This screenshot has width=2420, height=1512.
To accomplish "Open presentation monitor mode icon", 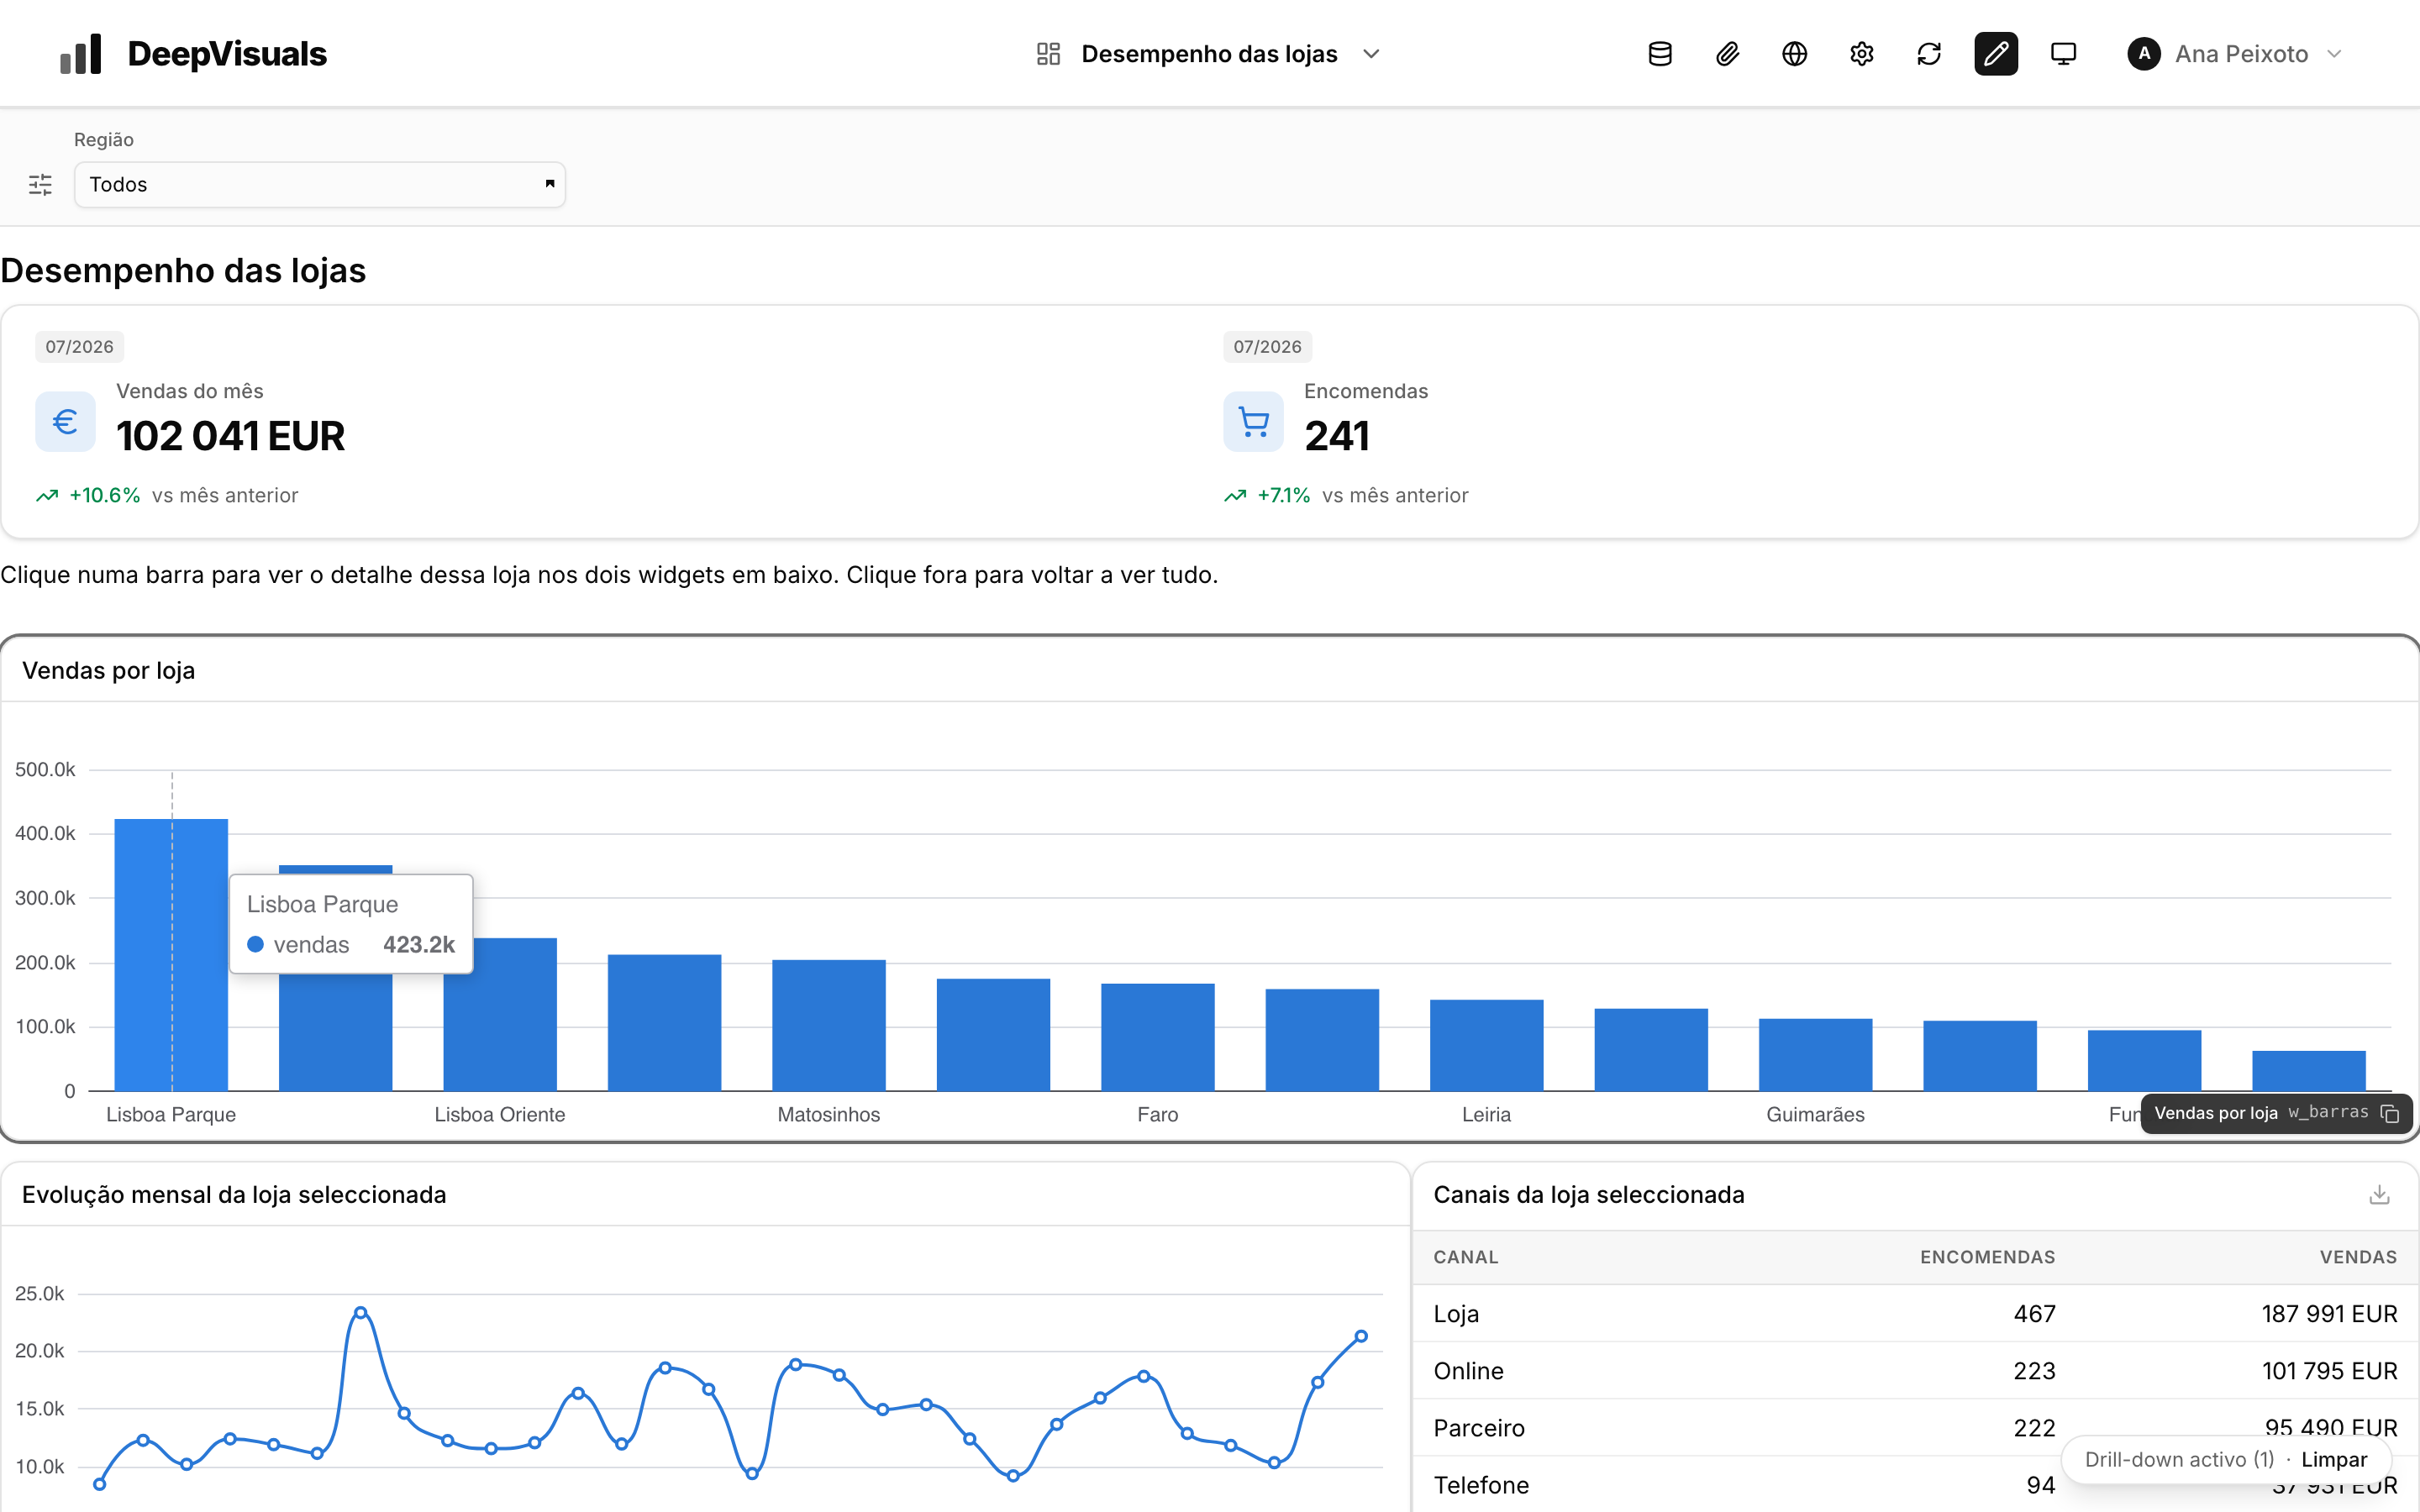I will point(2063,54).
